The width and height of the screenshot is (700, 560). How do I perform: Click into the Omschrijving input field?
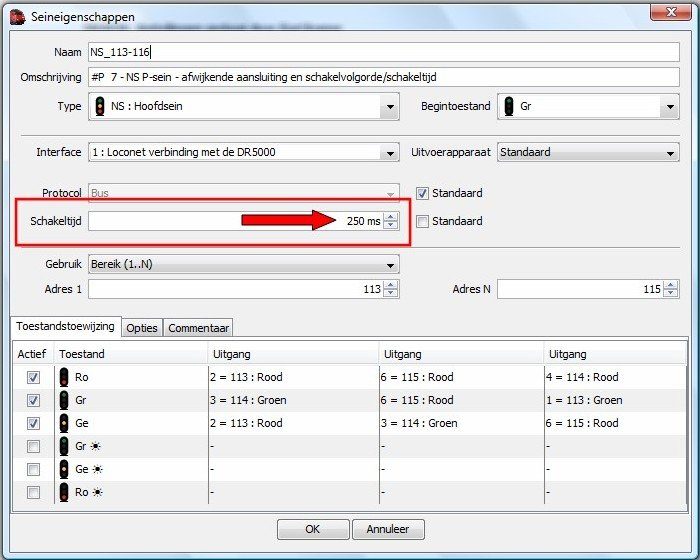[x=384, y=77]
